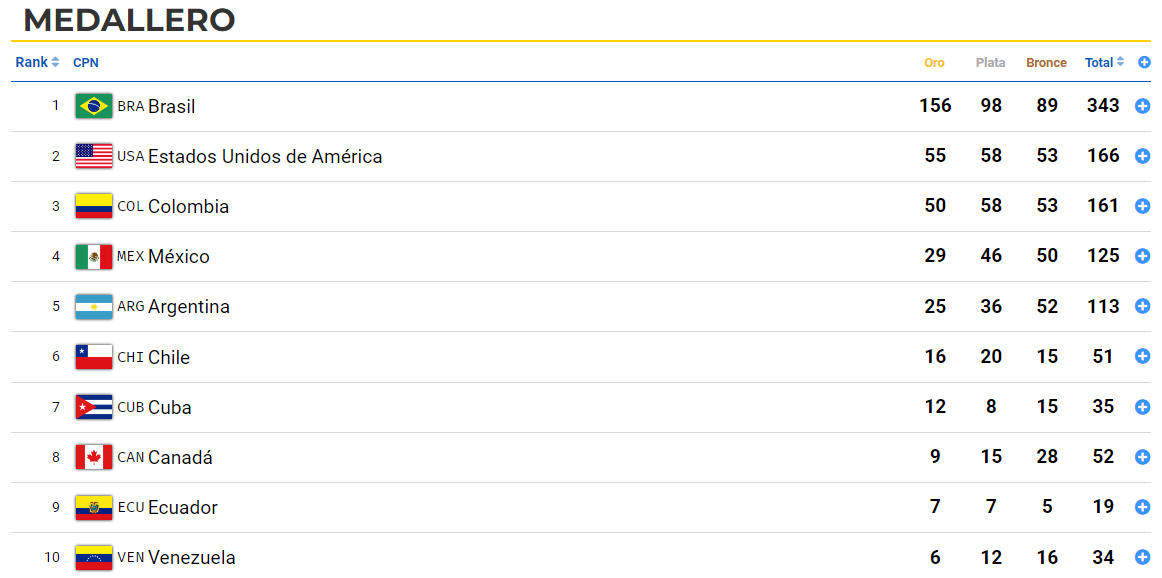The height and width of the screenshot is (578, 1162).
Task: Open the Canadá country link
Action: pyautogui.click(x=180, y=457)
